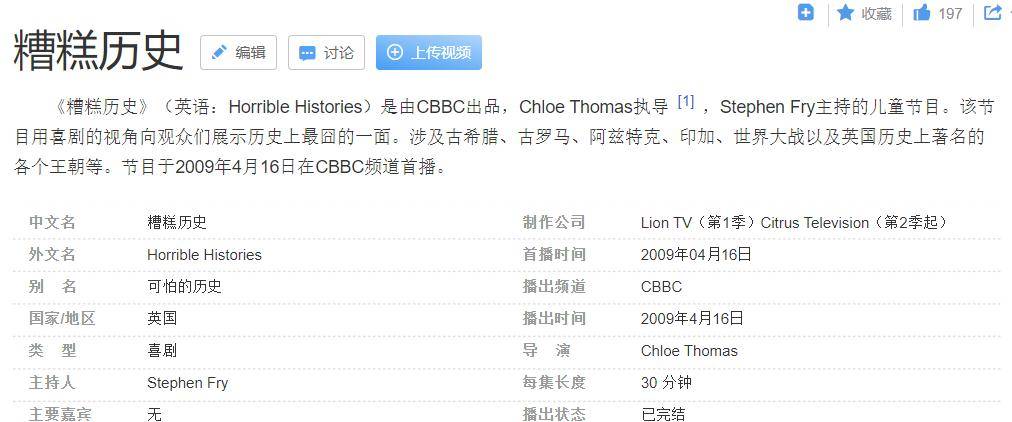Click the page title 糟糕历史
This screenshot has height=422, width=1012.
click(99, 51)
